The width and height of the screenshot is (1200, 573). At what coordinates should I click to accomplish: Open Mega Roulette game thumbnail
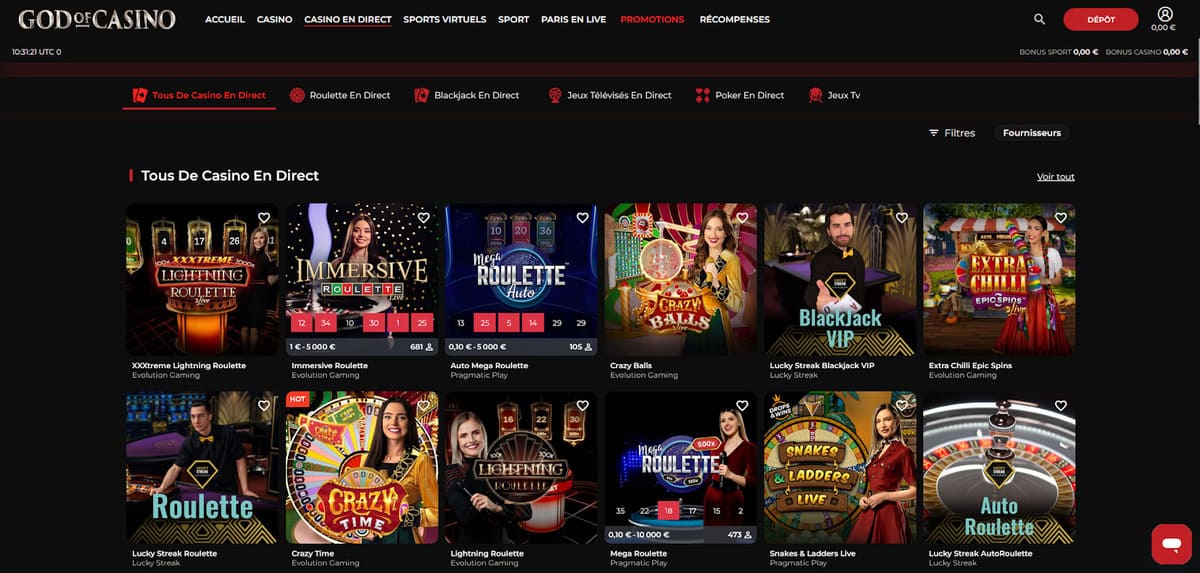(x=681, y=468)
